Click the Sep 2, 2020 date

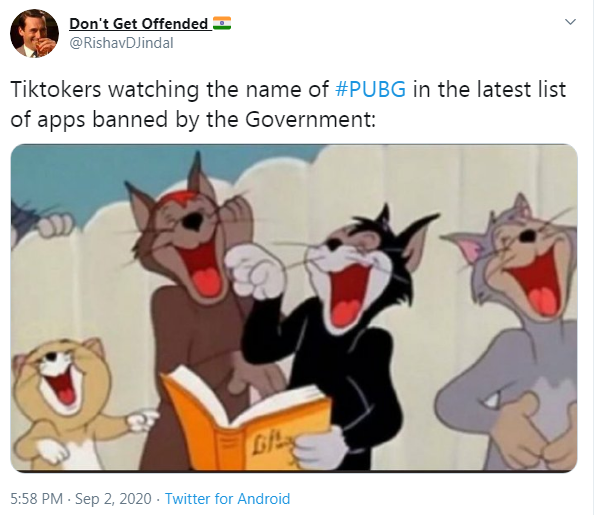(x=113, y=499)
